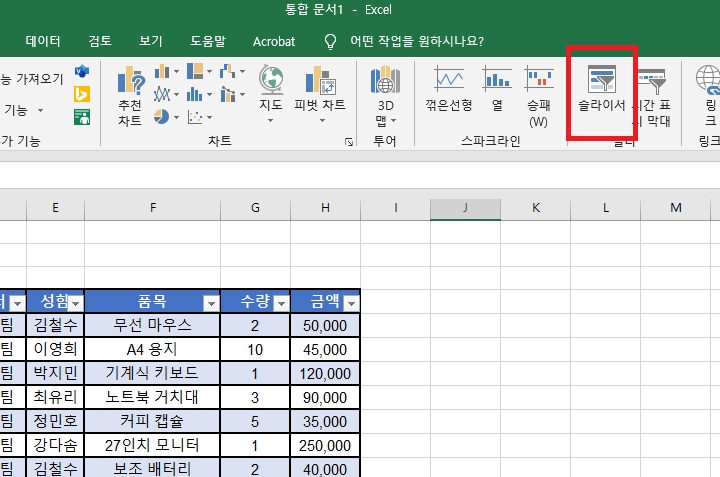Click the 지도 map chart globe icon
Screen dimensions: 720x477
tap(270, 80)
